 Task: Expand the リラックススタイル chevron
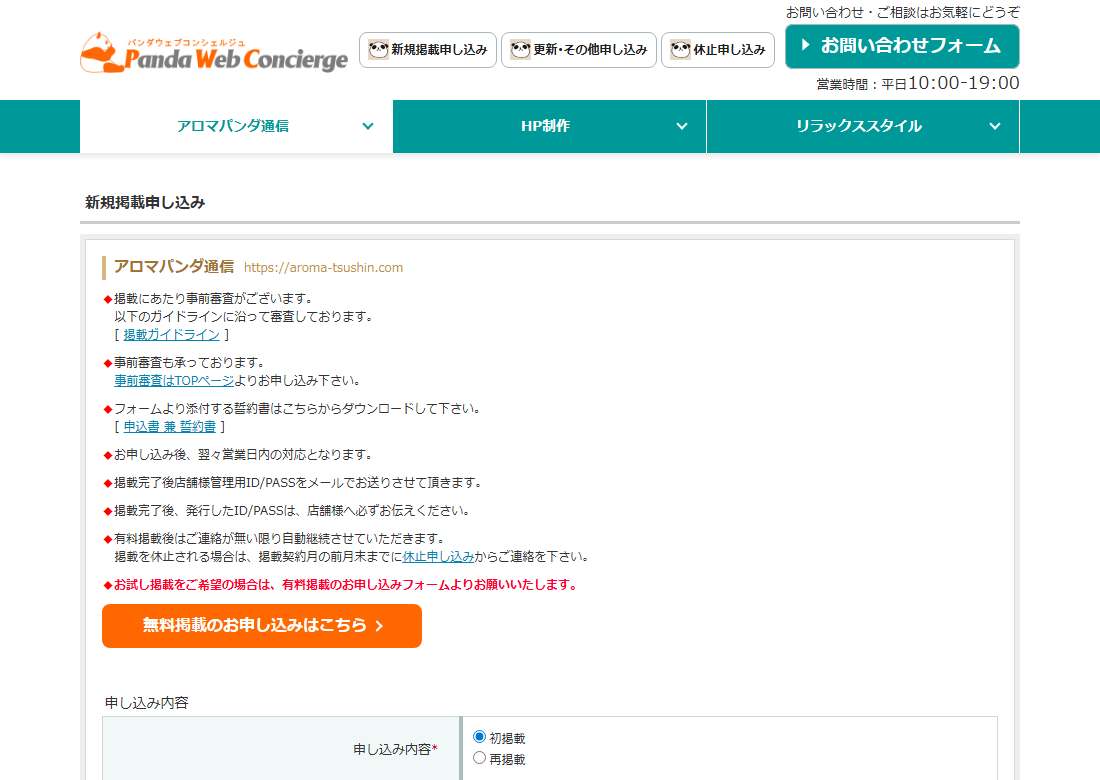(x=995, y=126)
